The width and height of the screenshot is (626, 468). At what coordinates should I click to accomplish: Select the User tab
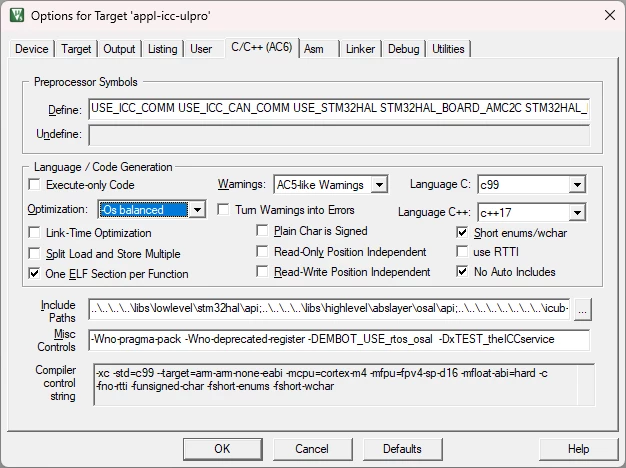[201, 49]
